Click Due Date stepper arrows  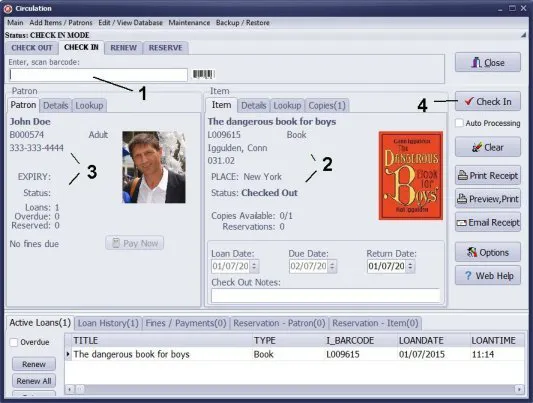point(332,266)
